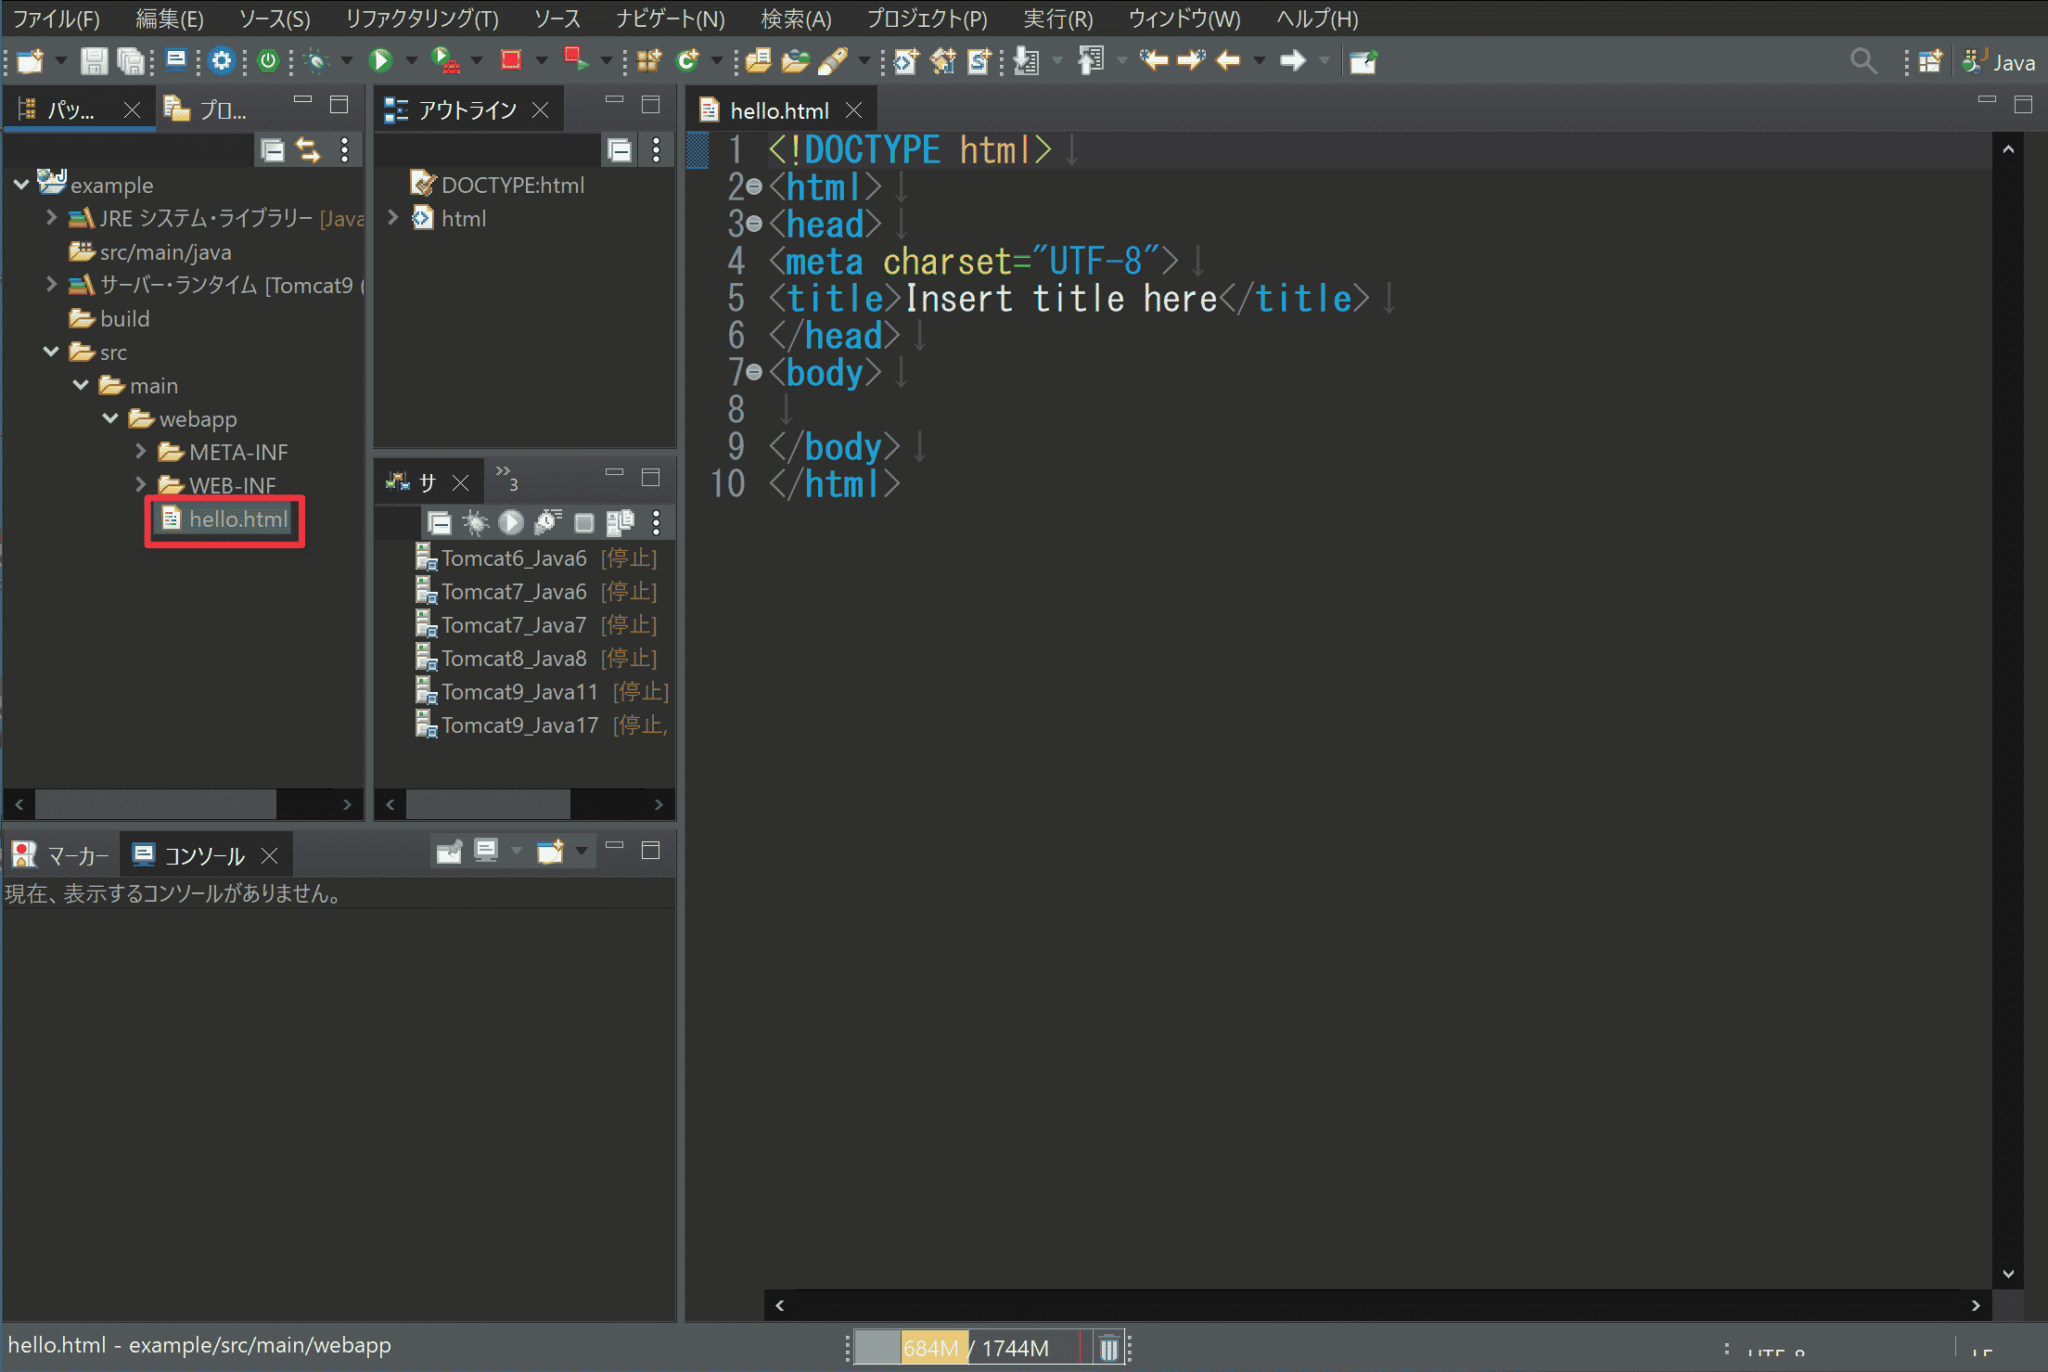Toggle fold marker beside head tag line
Viewport: 2048px width, 1372px height.
754,224
